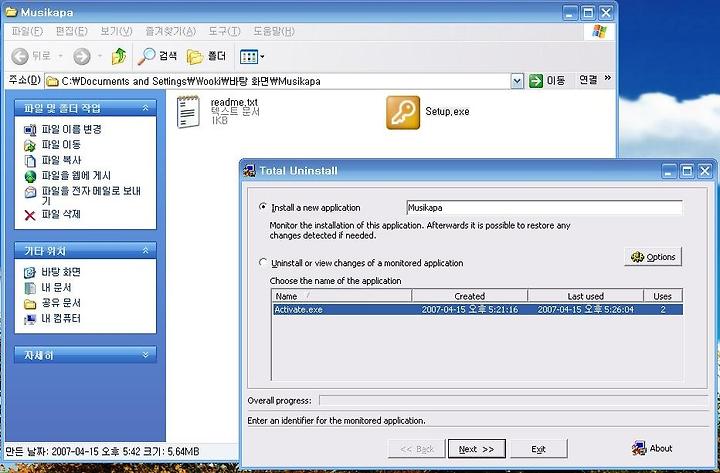The width and height of the screenshot is (720, 473).
Task: Open the Help menu (도움말)
Action: pos(274,31)
